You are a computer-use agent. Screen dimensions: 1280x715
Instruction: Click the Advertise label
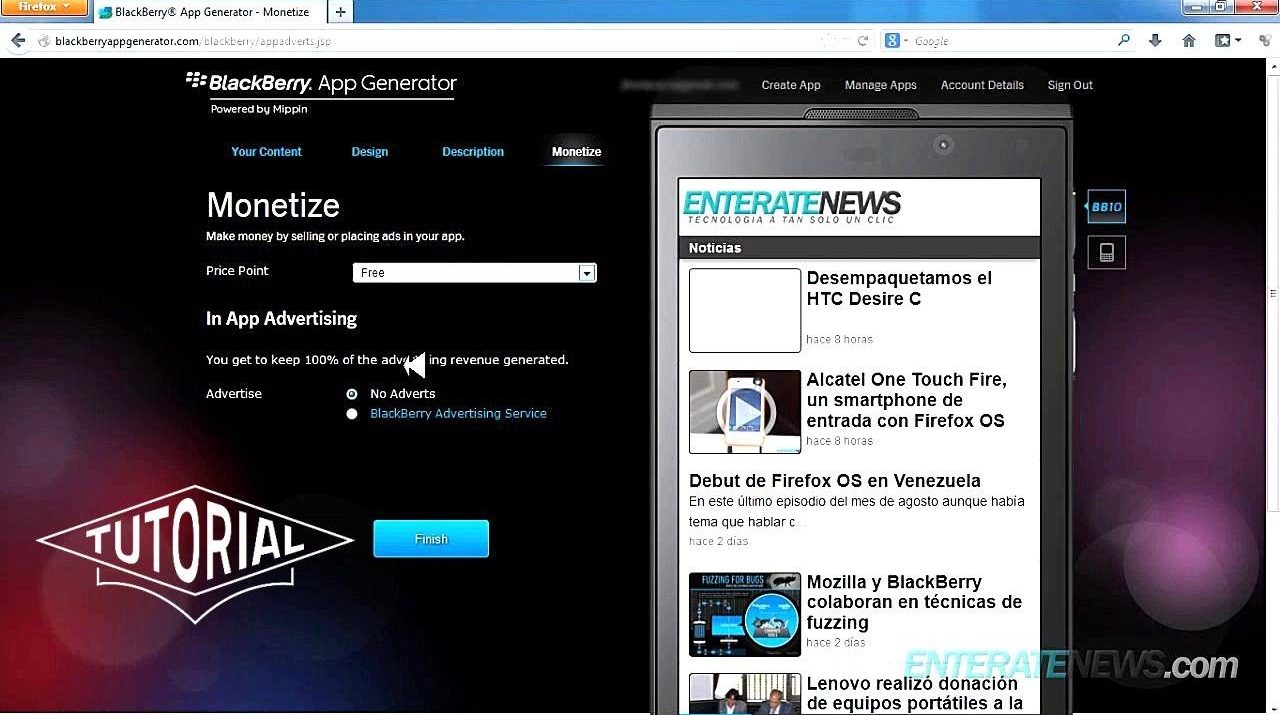pos(234,394)
